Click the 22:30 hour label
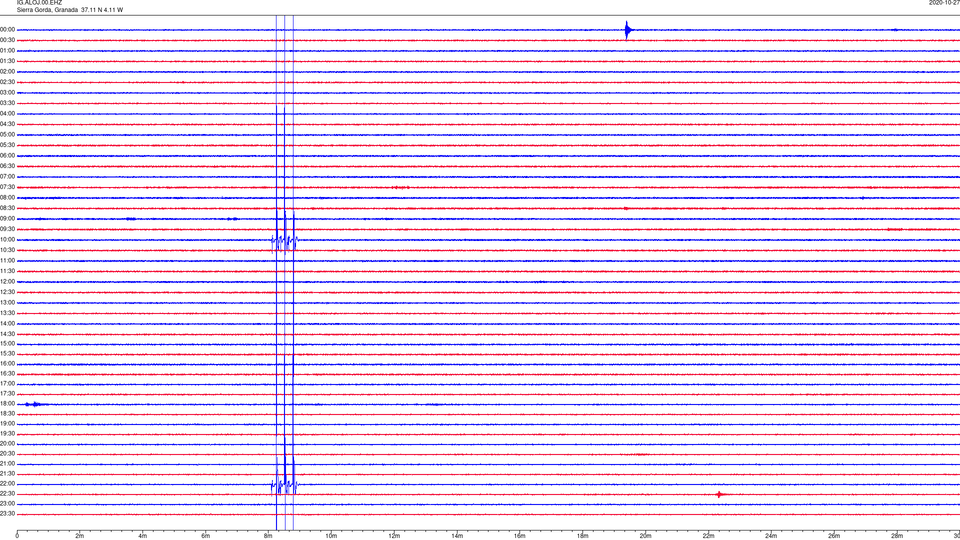The width and height of the screenshot is (960, 540). pyautogui.click(x=8, y=493)
